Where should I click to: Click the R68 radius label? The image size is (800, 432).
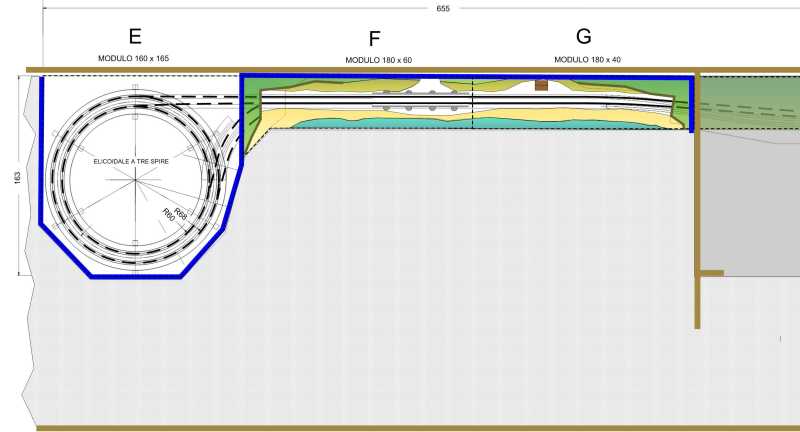coord(181,212)
